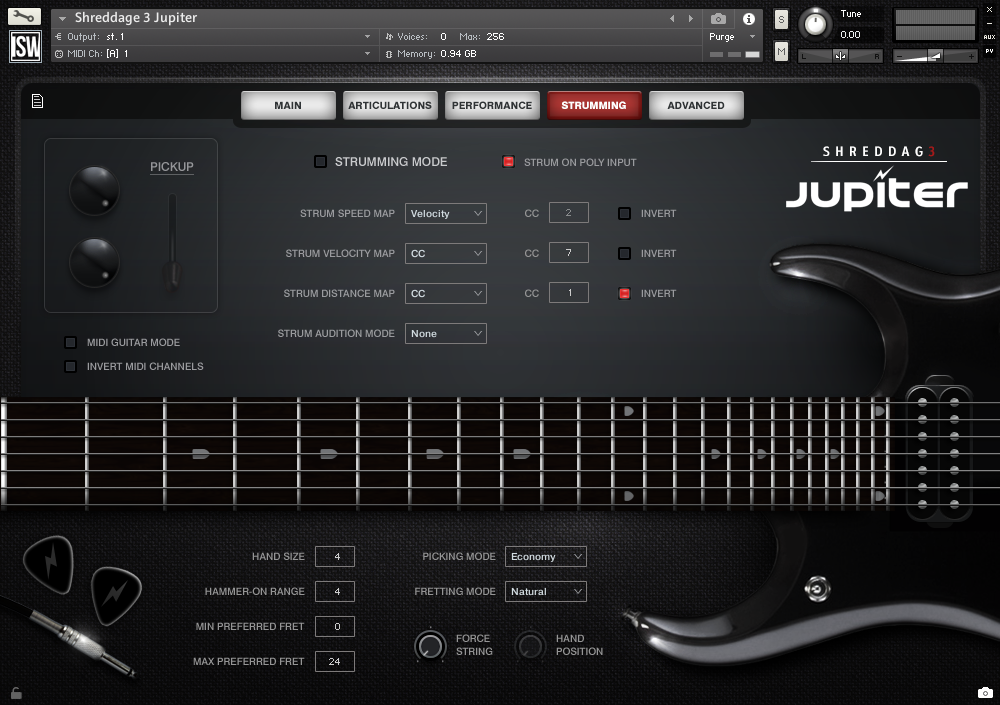The width and height of the screenshot is (1000, 705).
Task: Open the Picking Mode dropdown
Action: tap(545, 556)
